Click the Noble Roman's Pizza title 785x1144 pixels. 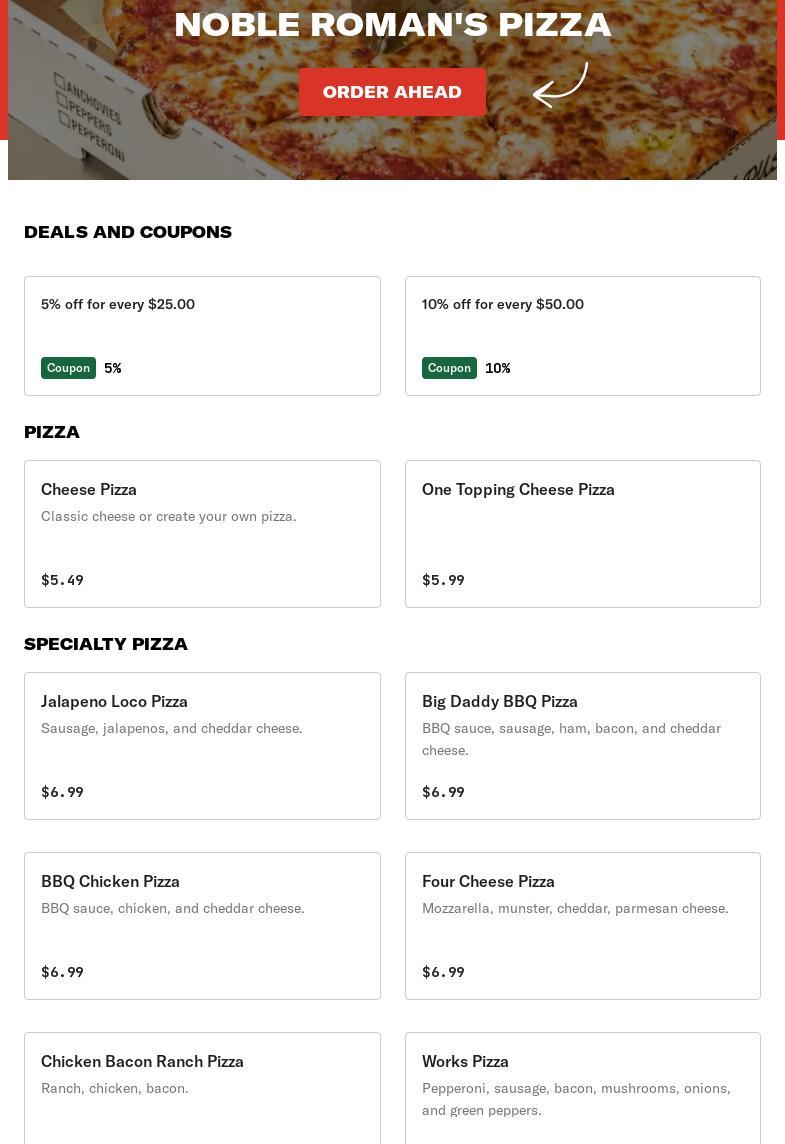392,24
